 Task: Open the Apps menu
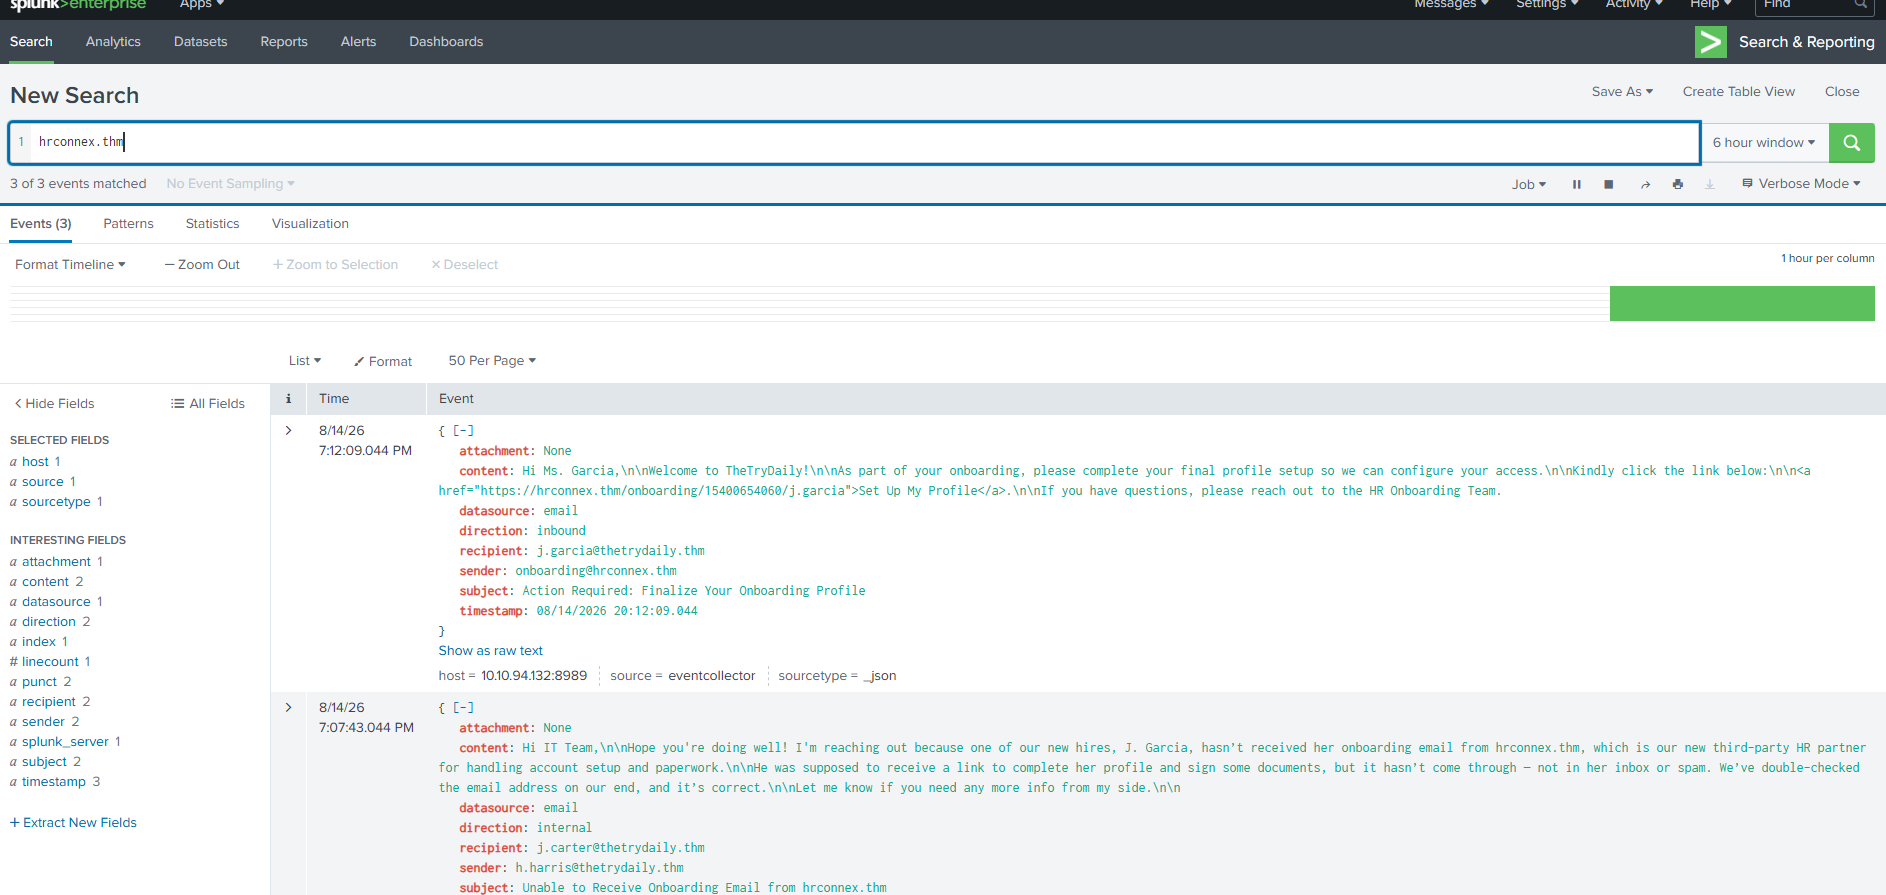tap(201, 5)
